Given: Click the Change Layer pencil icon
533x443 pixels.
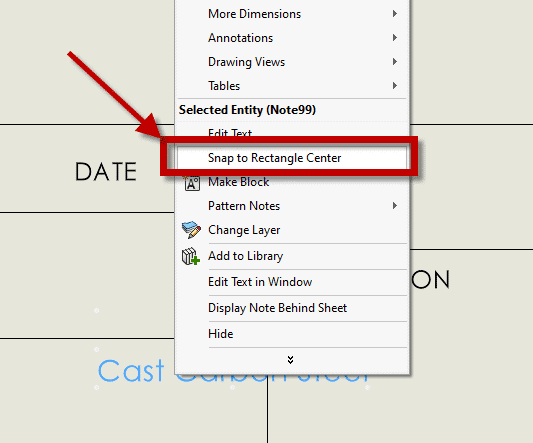Looking at the screenshot, I should (x=191, y=230).
